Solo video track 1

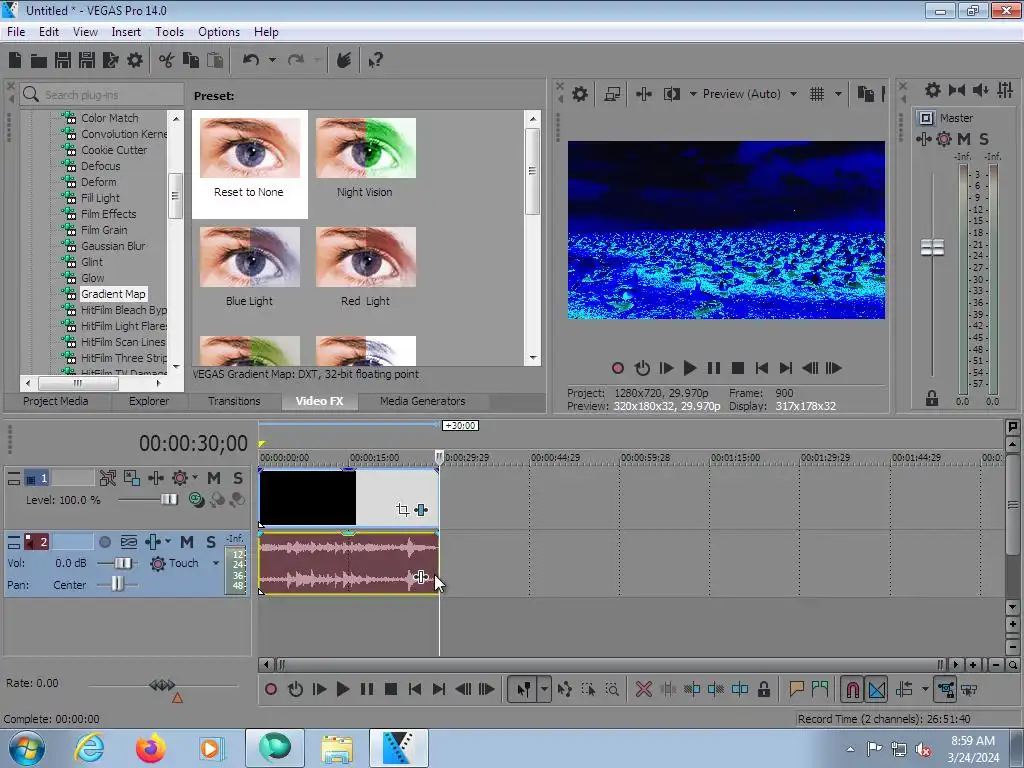(x=238, y=478)
